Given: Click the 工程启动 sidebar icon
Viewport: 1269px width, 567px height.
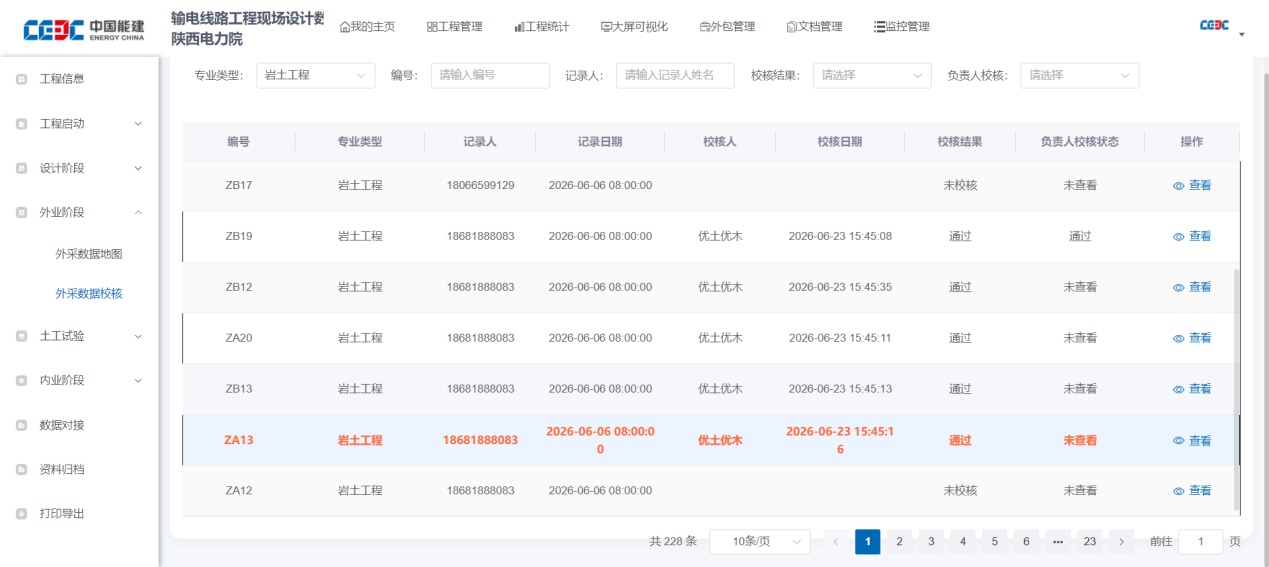Looking at the screenshot, I should point(22,124).
